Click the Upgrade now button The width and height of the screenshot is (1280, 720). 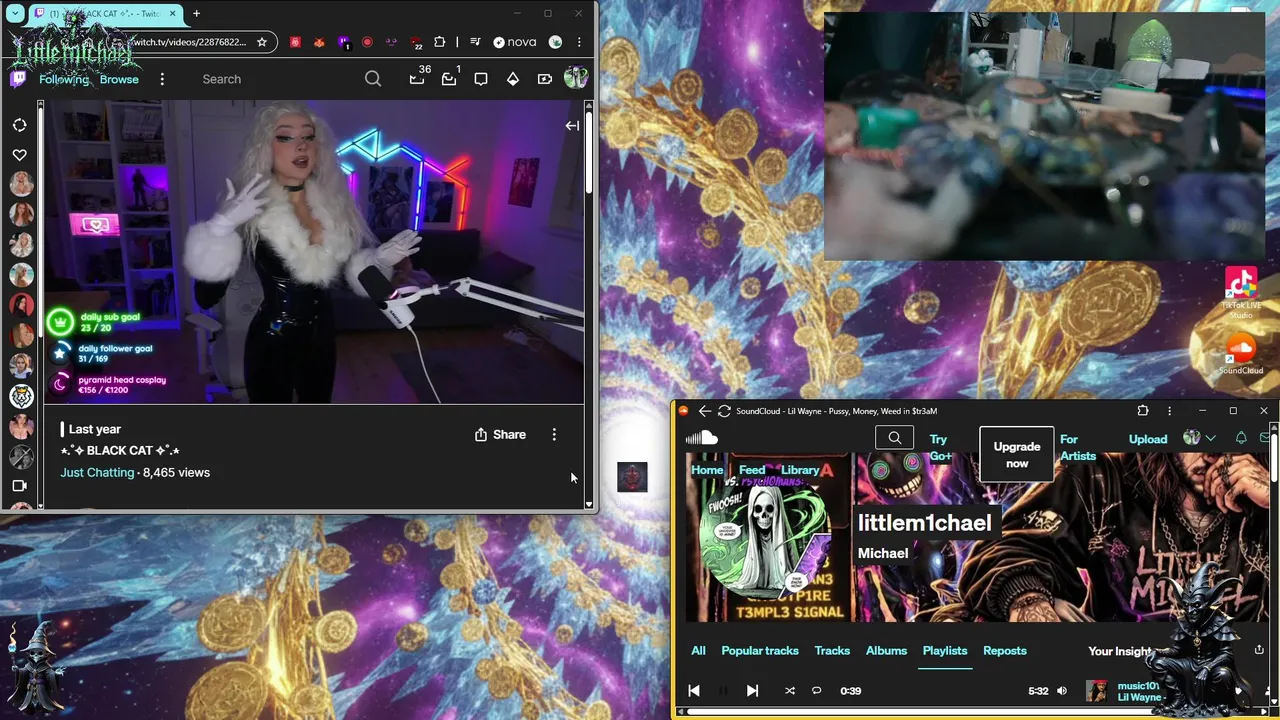coord(1017,455)
